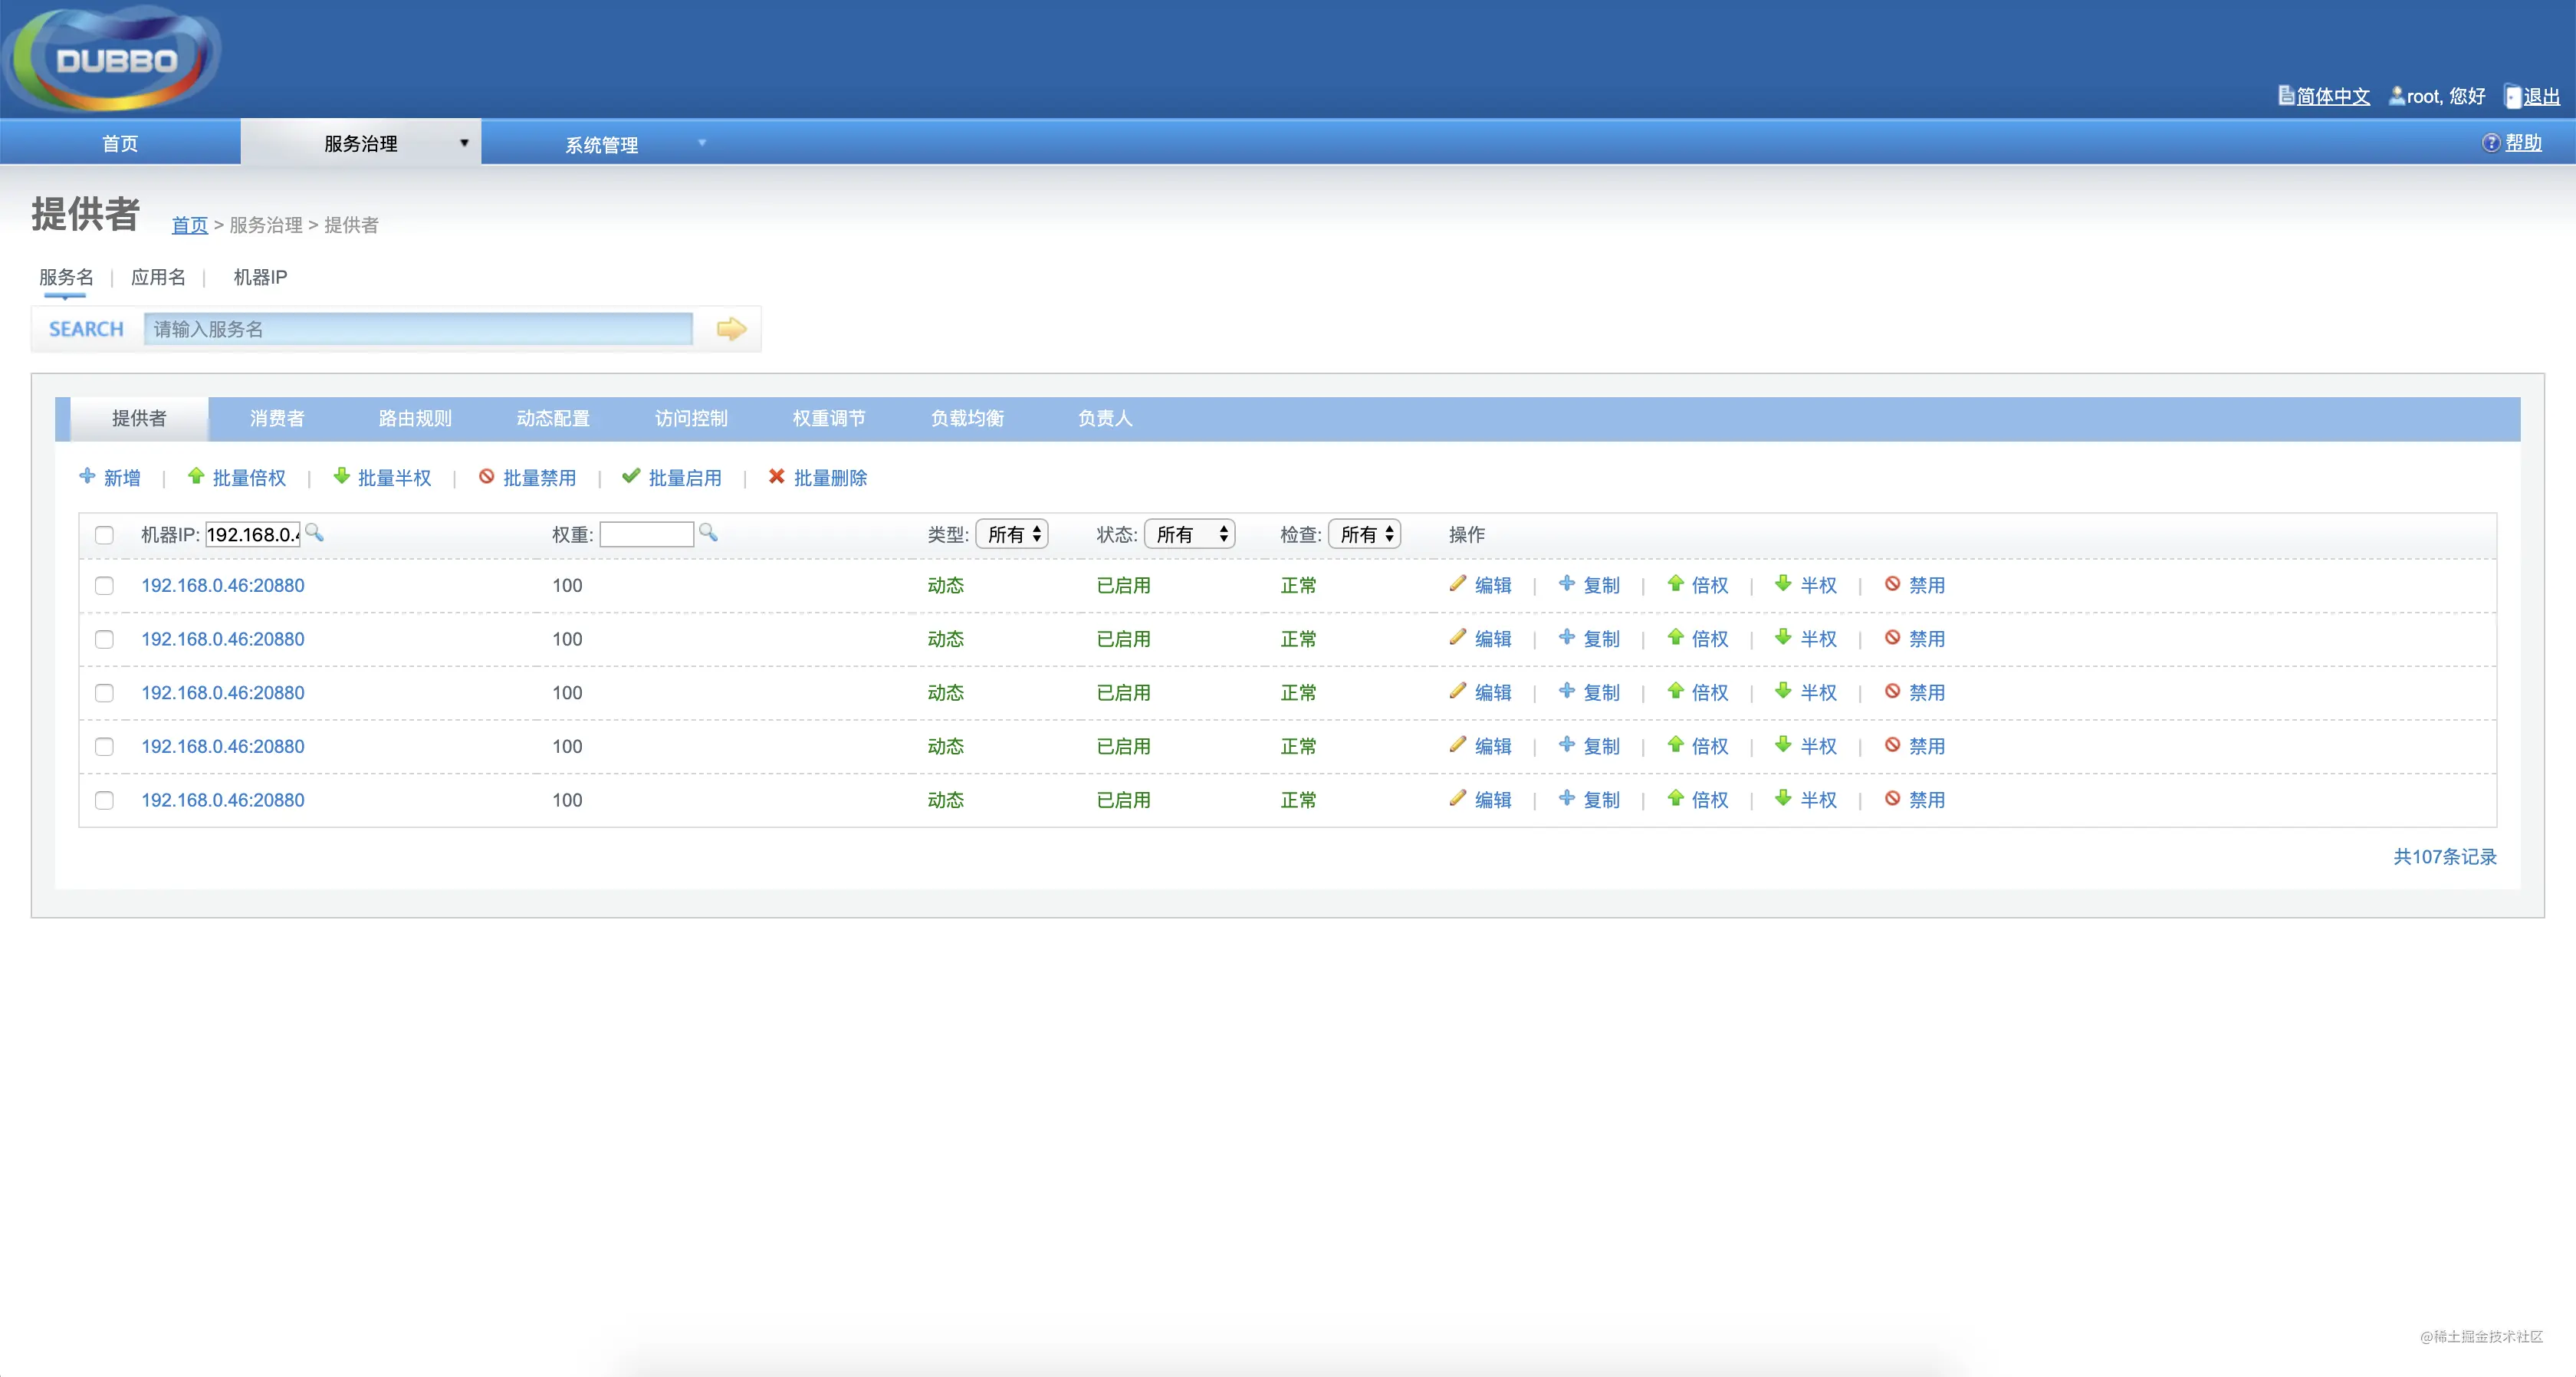This screenshot has width=2576, height=1377.
Task: Click the 请输入服务名 search input field
Action: (x=418, y=329)
